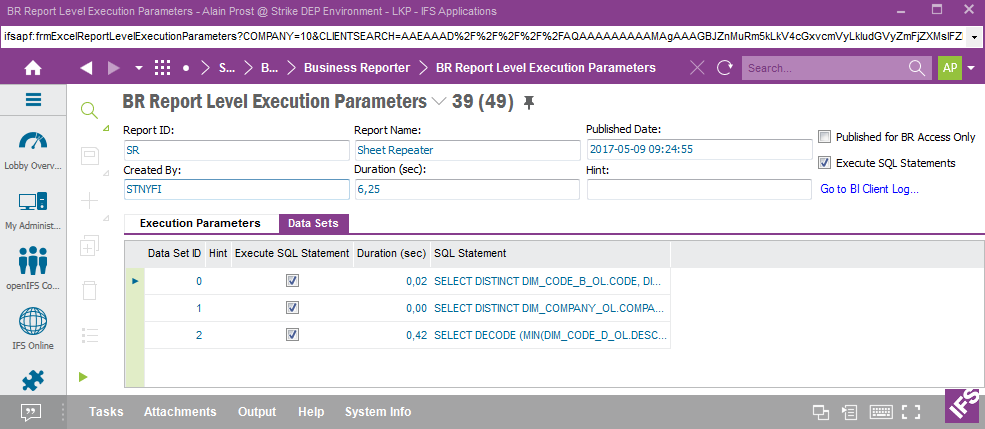Click the Duration (sec) field
This screenshot has width=985, height=429.
[467, 189]
